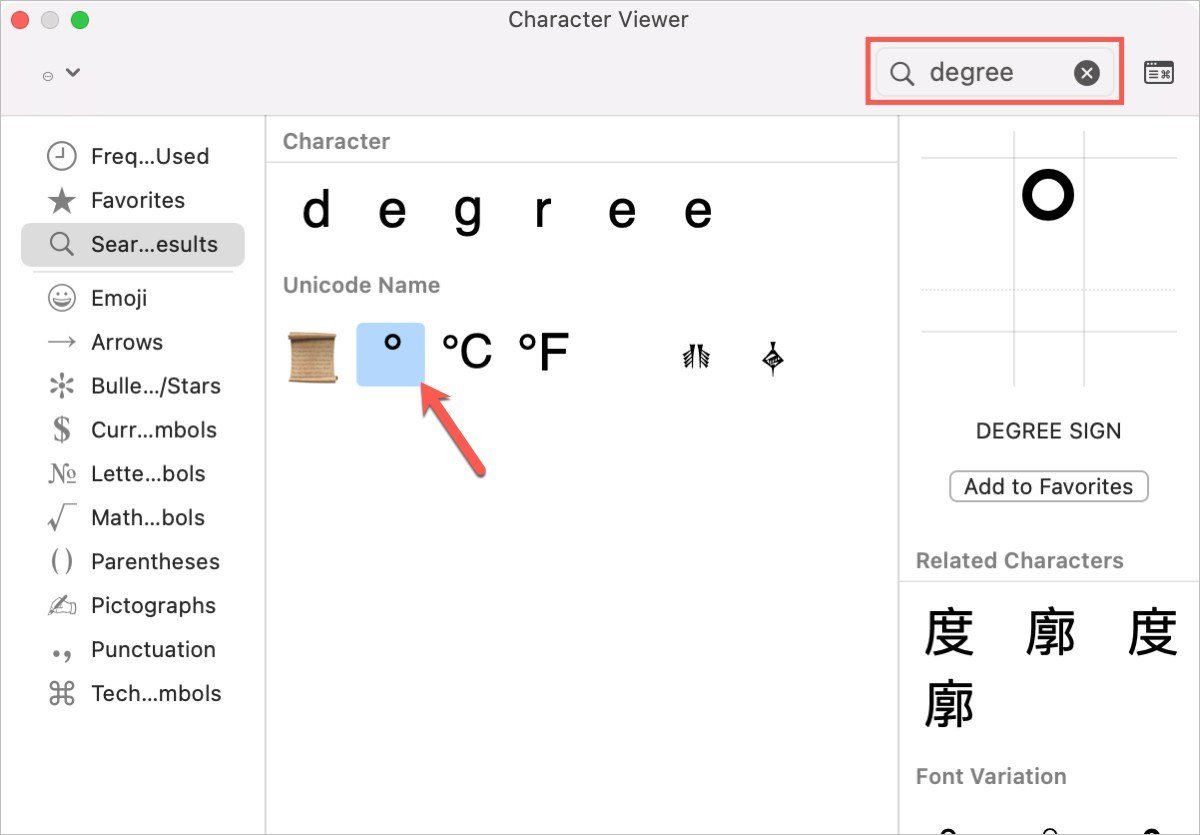Image resolution: width=1200 pixels, height=835 pixels.
Task: Open the Punctuation category
Action: tap(132, 650)
